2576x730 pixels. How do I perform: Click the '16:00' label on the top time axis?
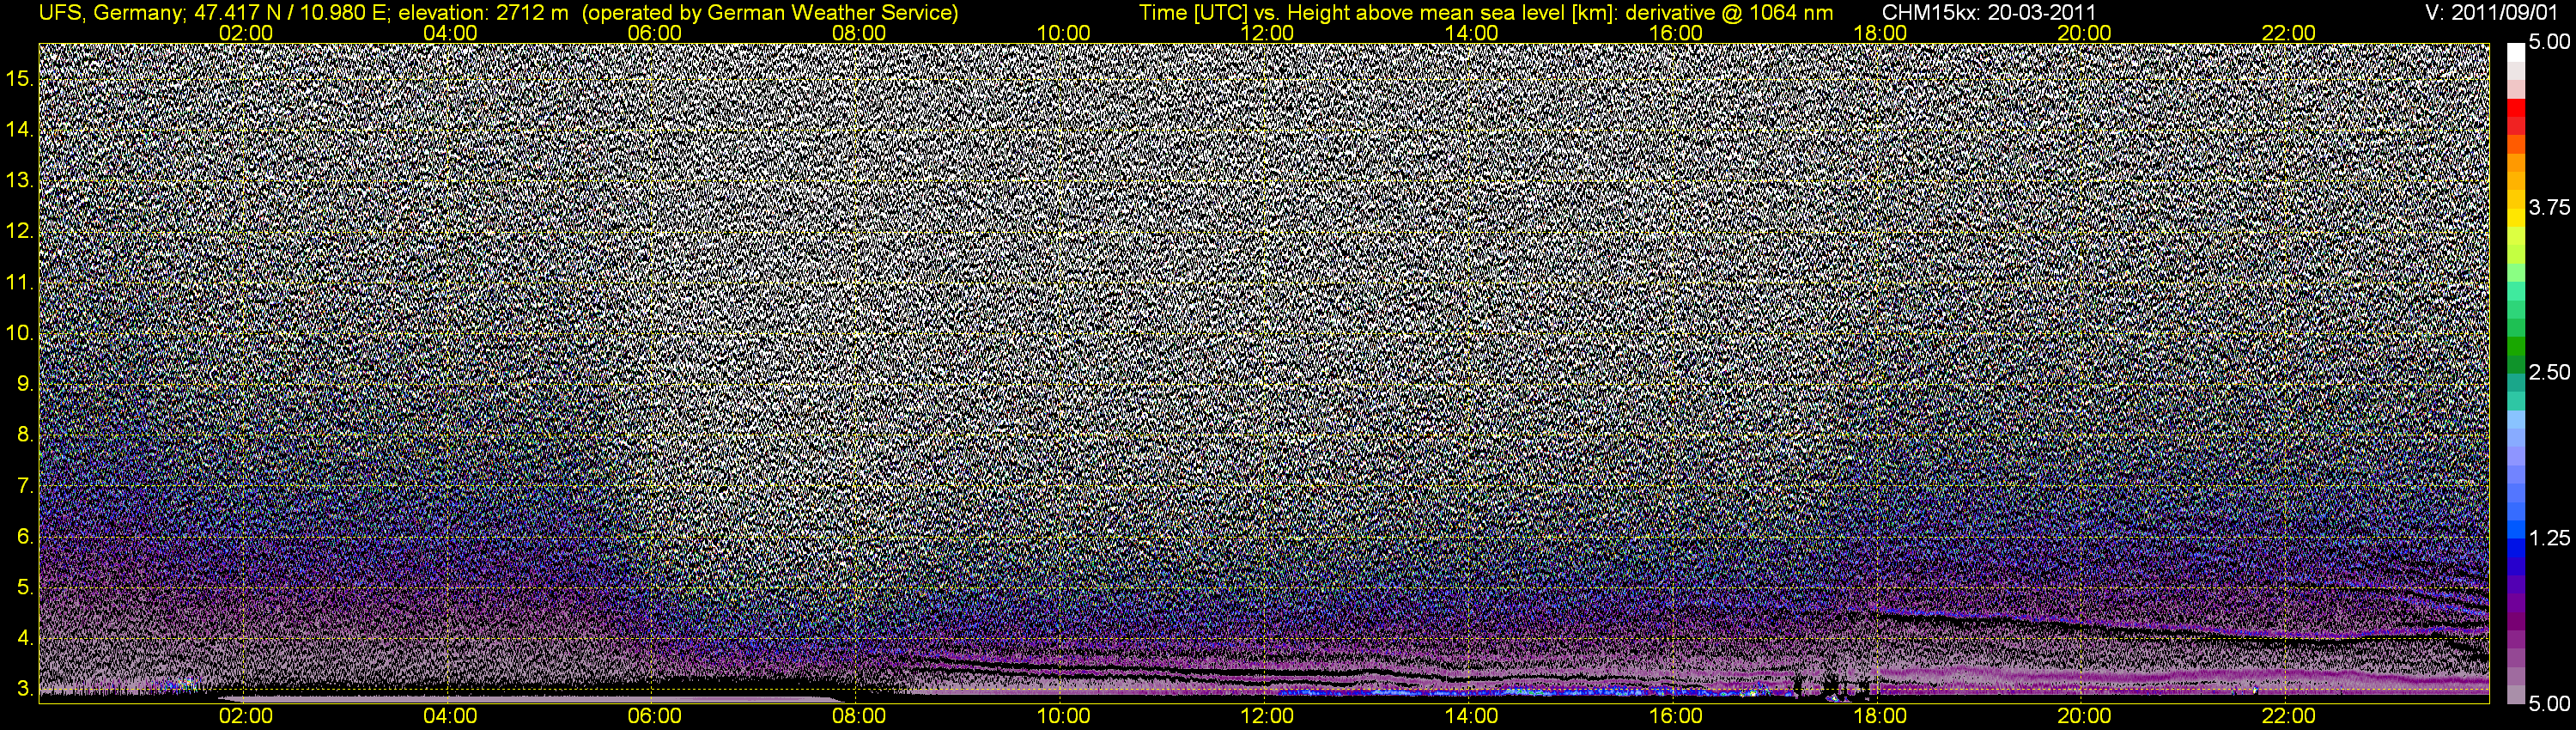point(1676,33)
